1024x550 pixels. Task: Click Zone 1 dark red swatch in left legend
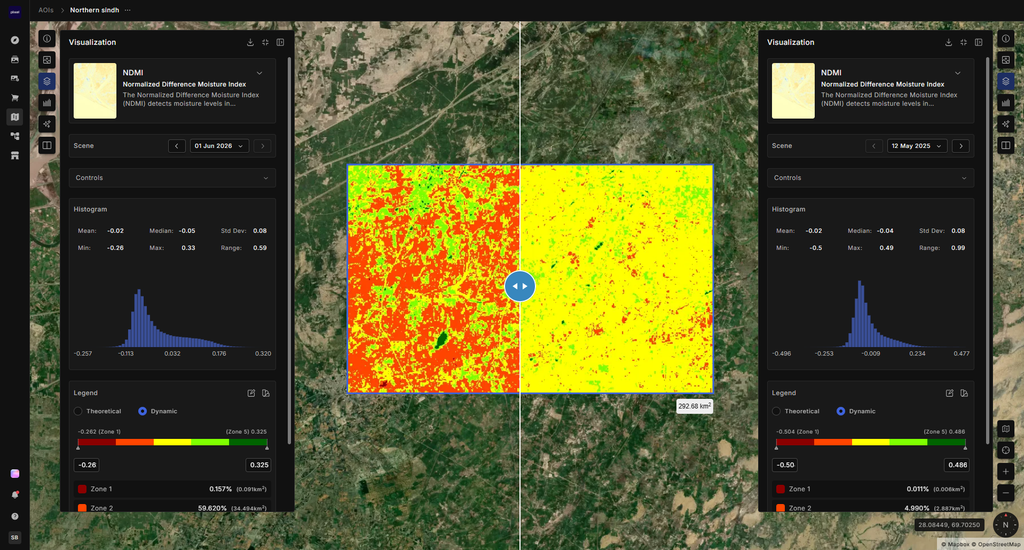[82, 489]
